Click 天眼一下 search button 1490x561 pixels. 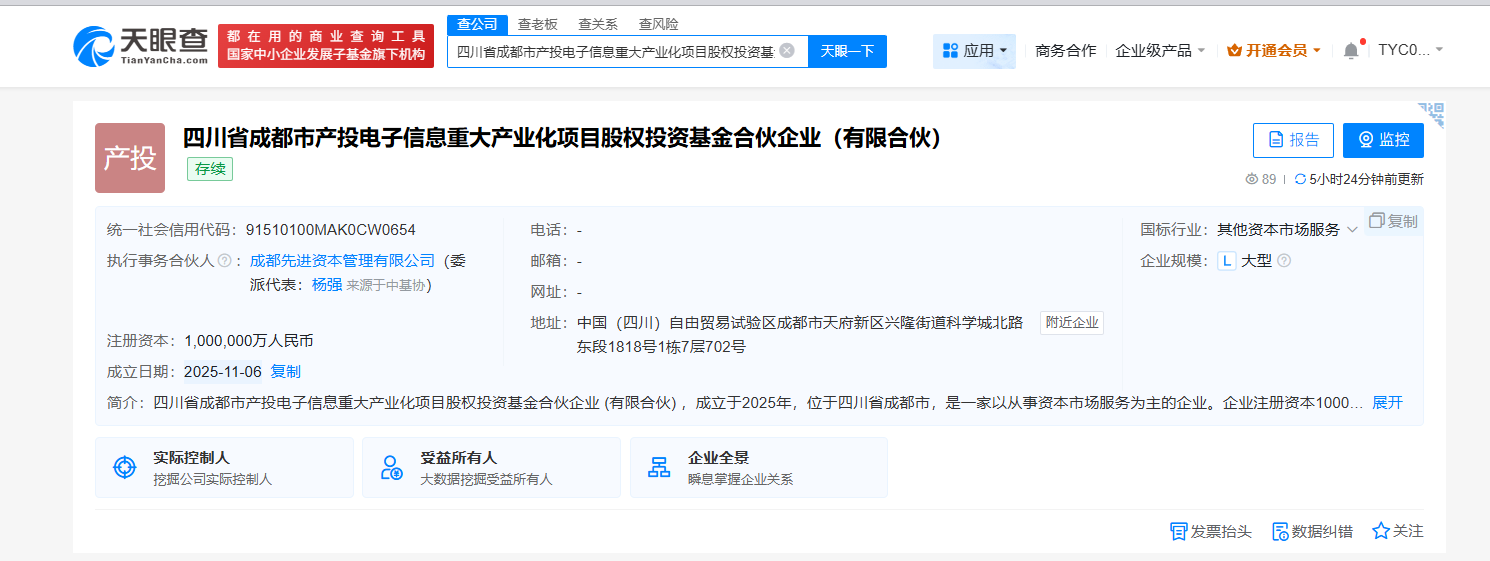point(847,51)
